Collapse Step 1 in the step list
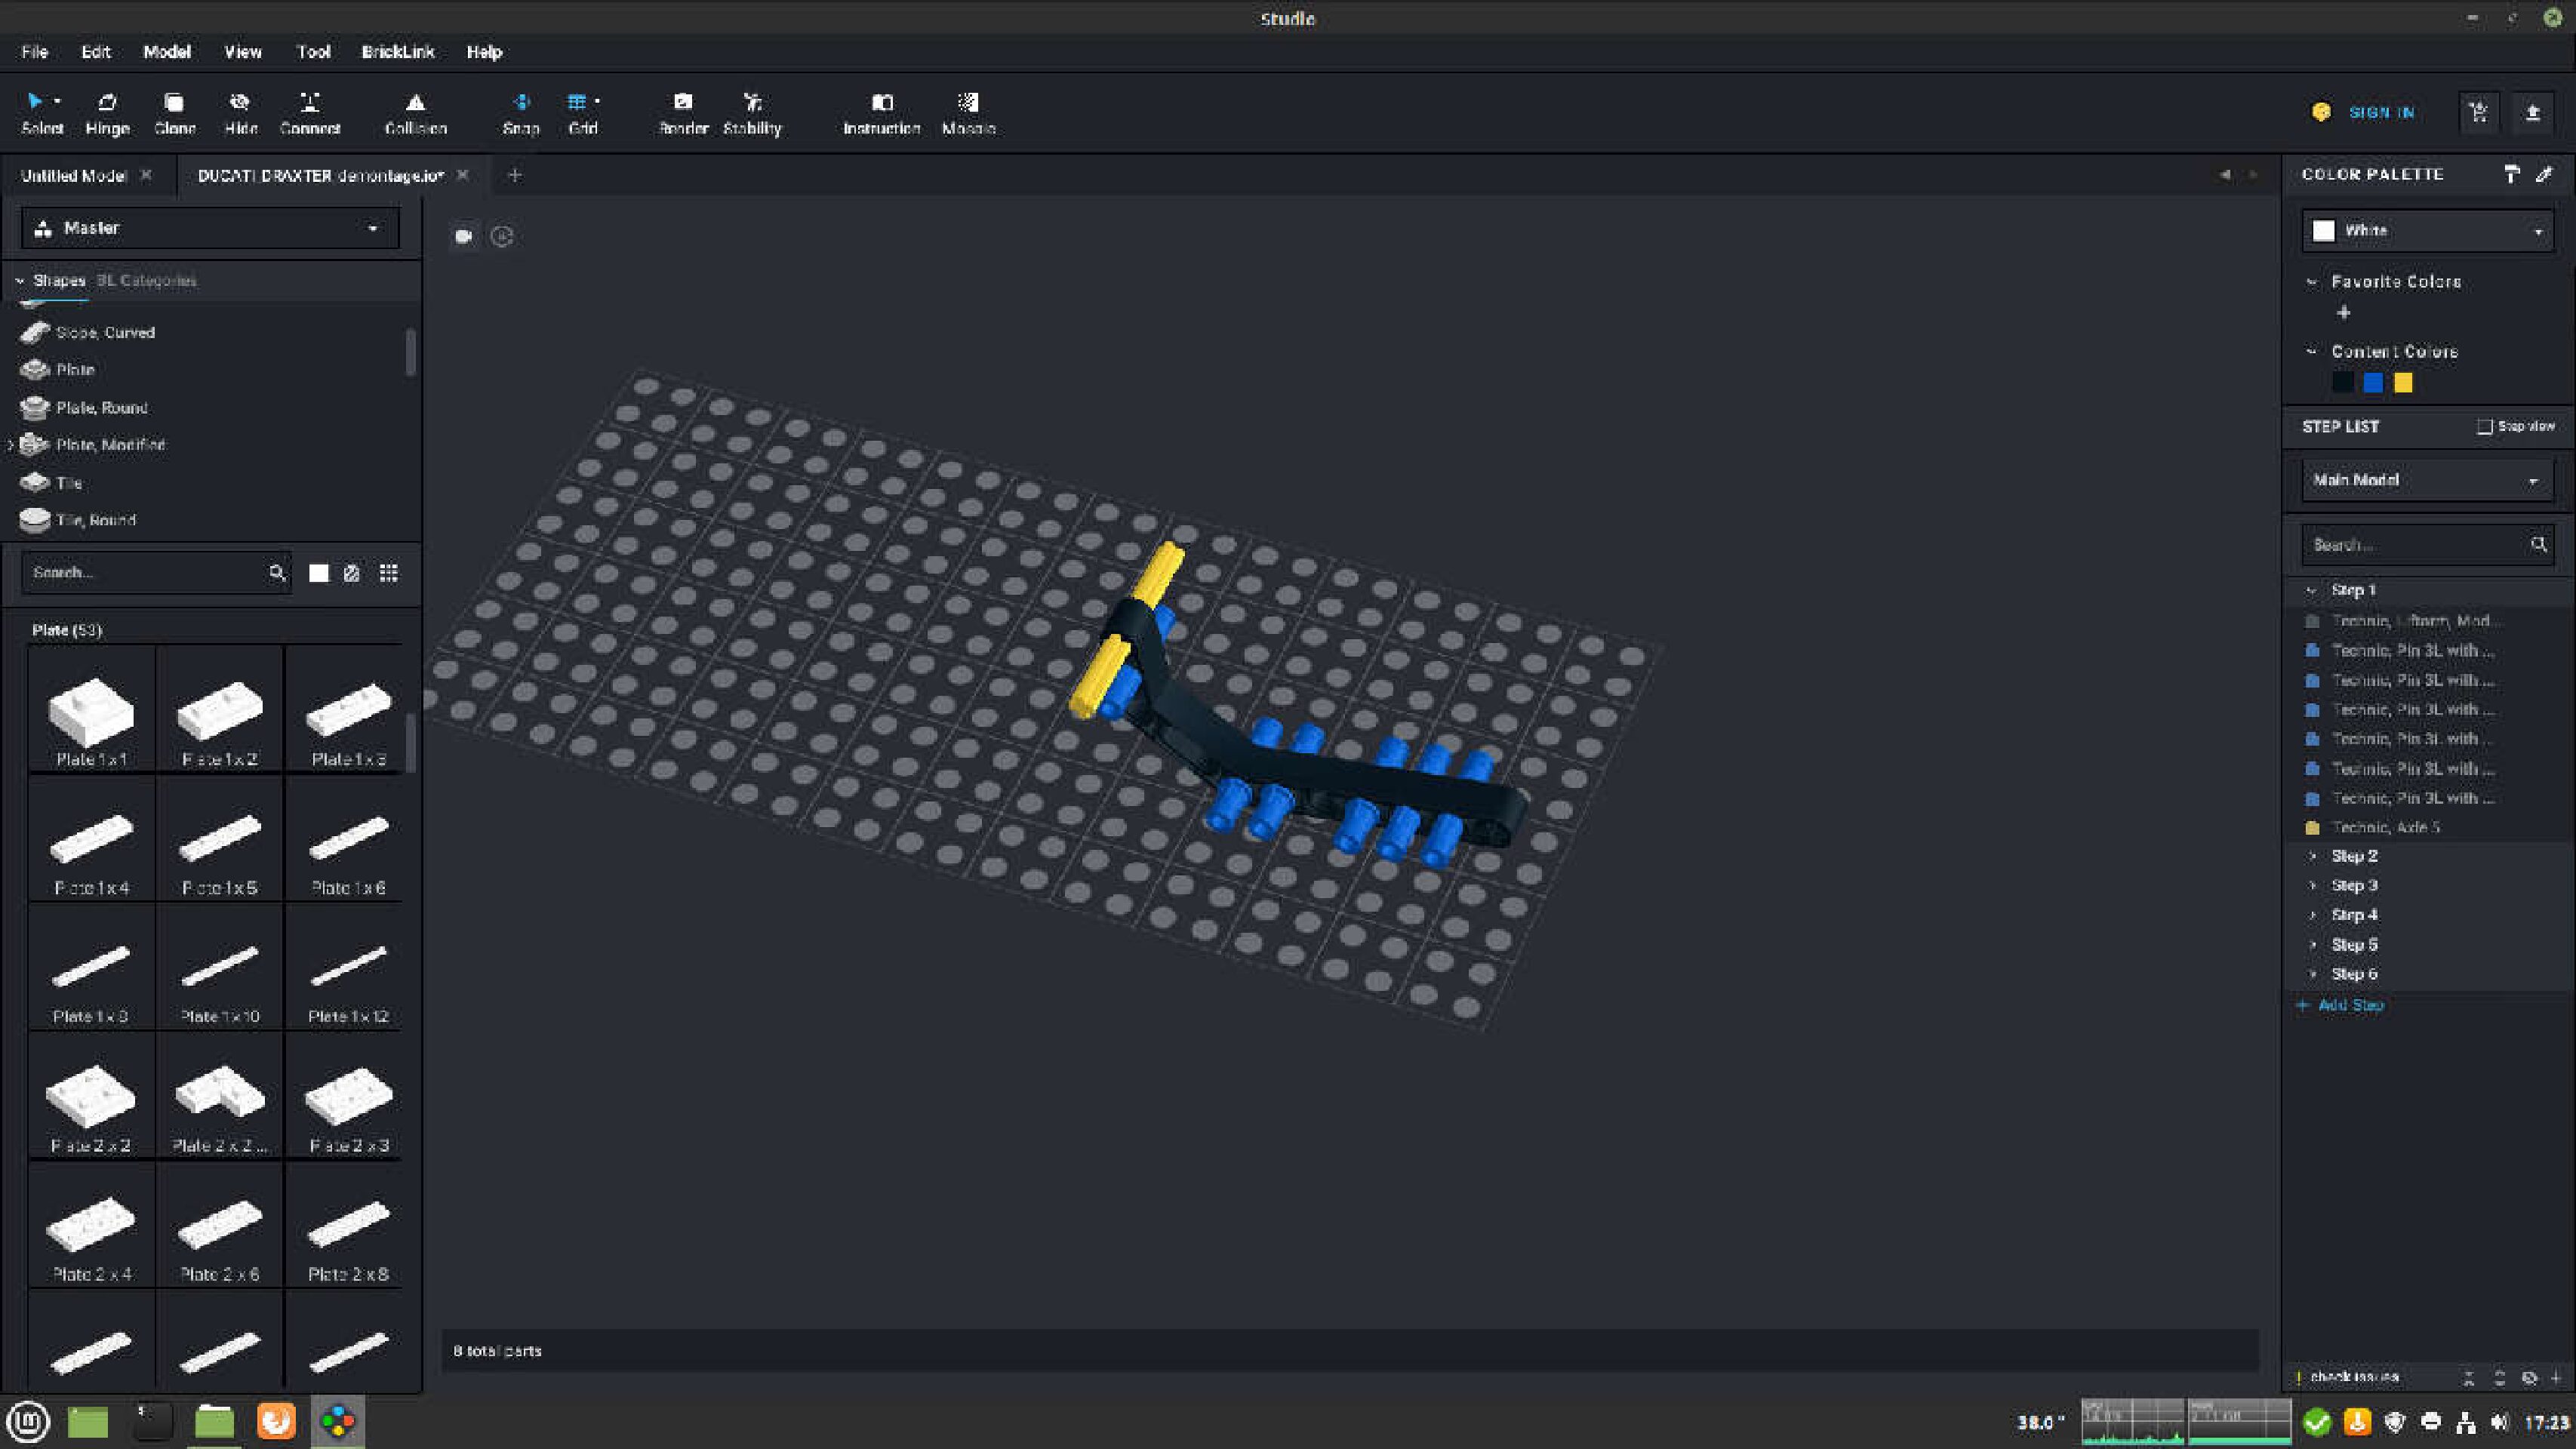This screenshot has height=1449, width=2576. click(2311, 591)
